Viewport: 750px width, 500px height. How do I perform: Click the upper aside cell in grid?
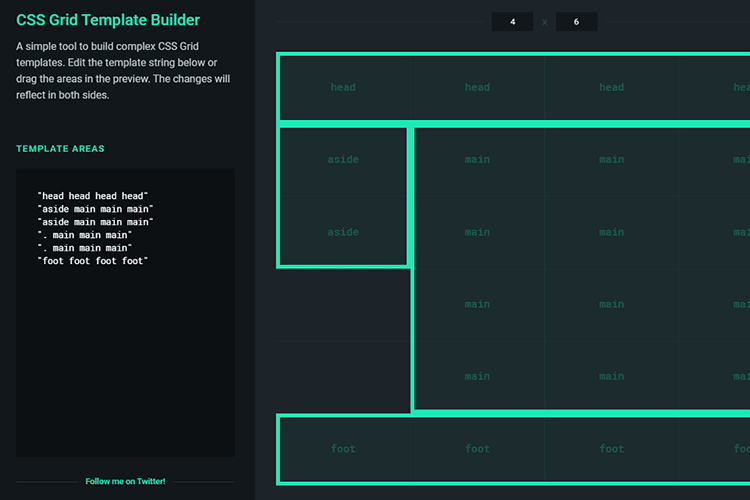pos(343,160)
